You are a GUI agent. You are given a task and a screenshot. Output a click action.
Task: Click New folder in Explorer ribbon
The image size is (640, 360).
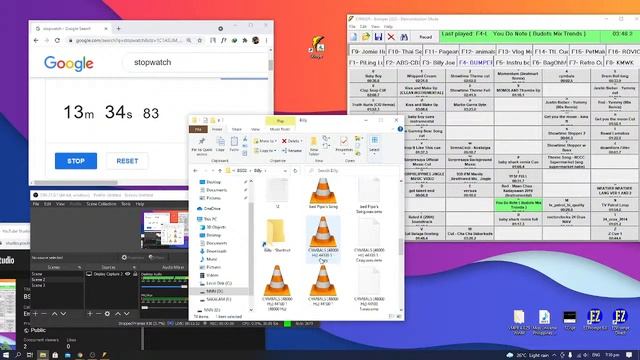[314, 146]
